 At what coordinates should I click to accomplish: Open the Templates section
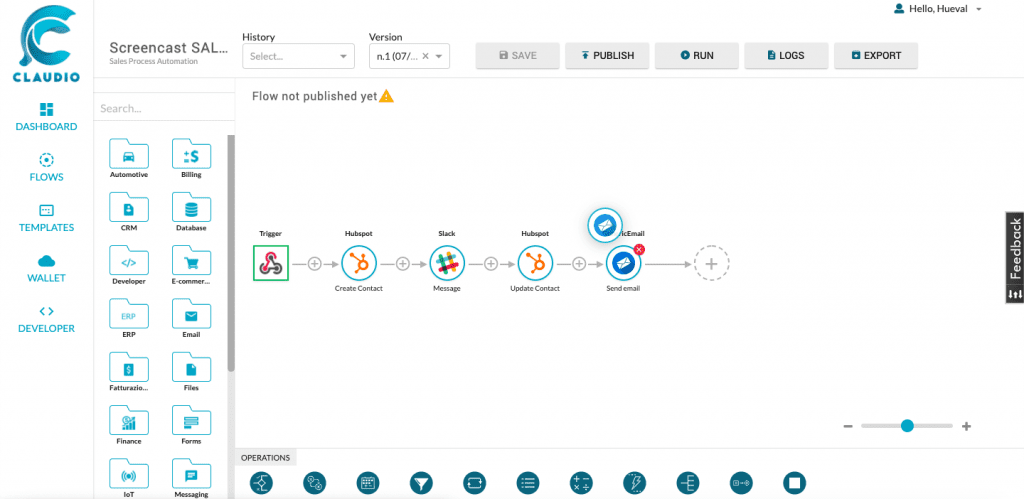tap(46, 219)
